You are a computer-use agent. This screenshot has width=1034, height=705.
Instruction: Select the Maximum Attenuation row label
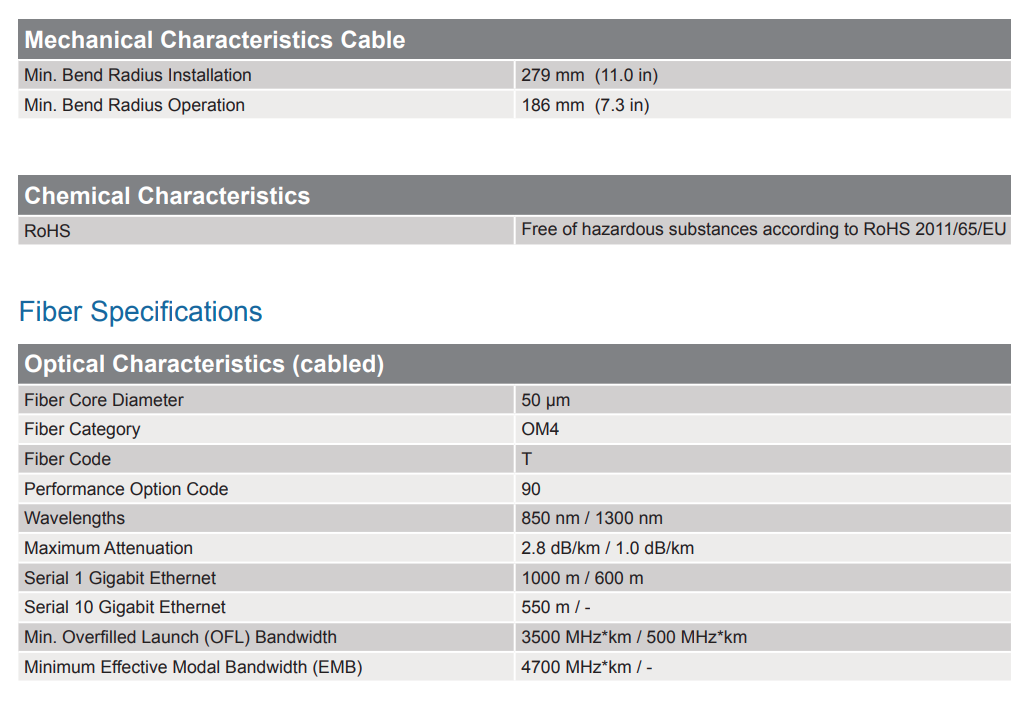click(108, 548)
